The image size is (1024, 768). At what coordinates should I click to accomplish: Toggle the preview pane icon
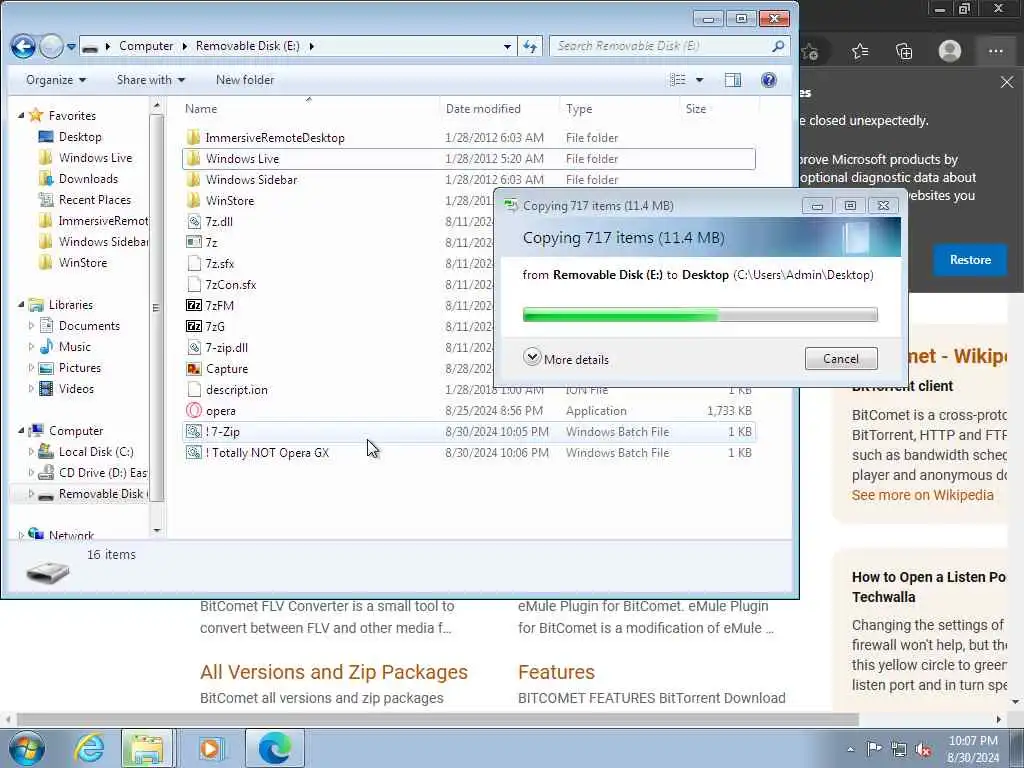(733, 80)
